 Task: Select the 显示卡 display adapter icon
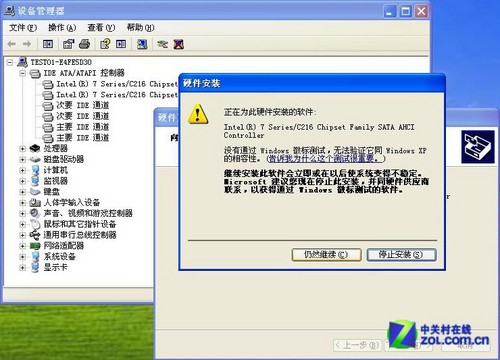[35, 267]
